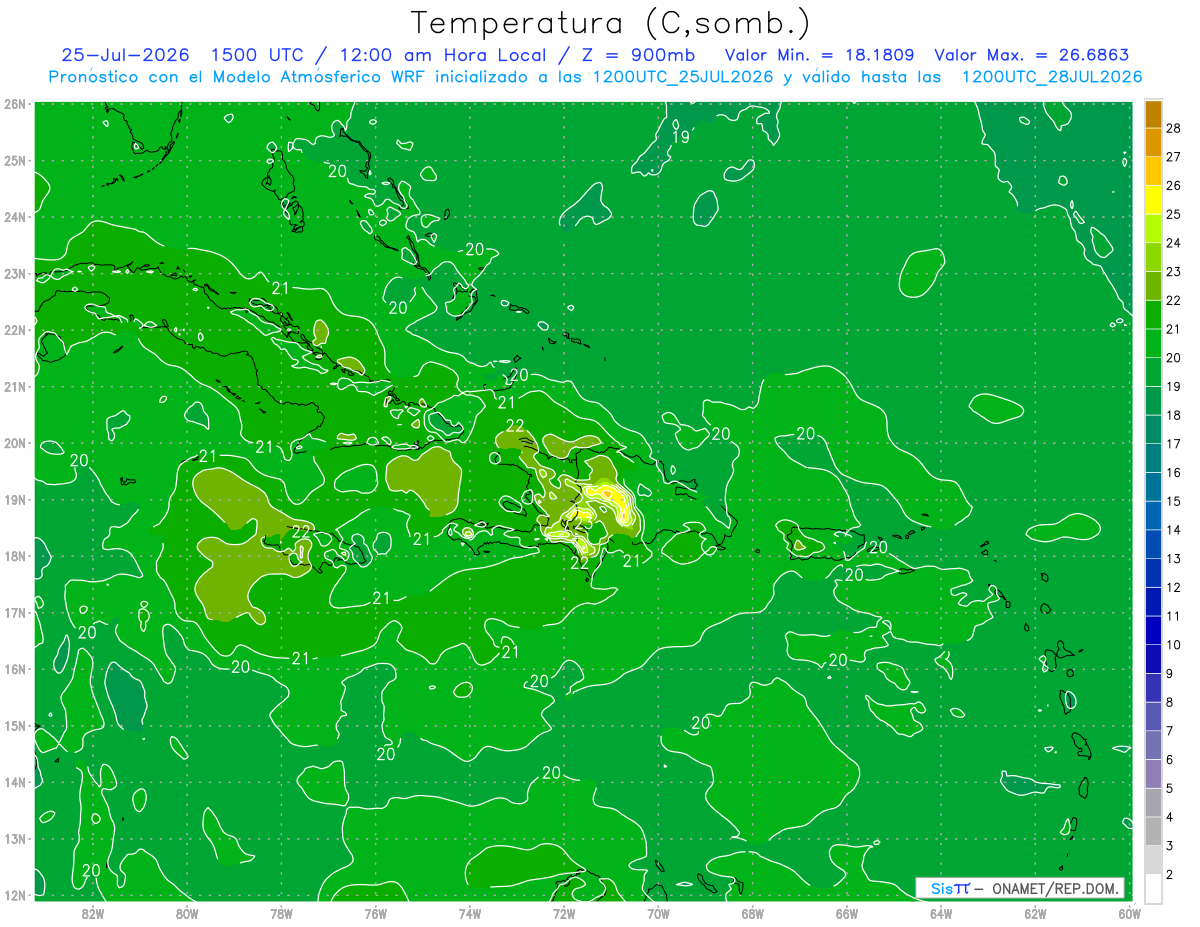This screenshot has height=927, width=1200.
Task: Click latitude axis label 18N
Action: click(x=15, y=556)
